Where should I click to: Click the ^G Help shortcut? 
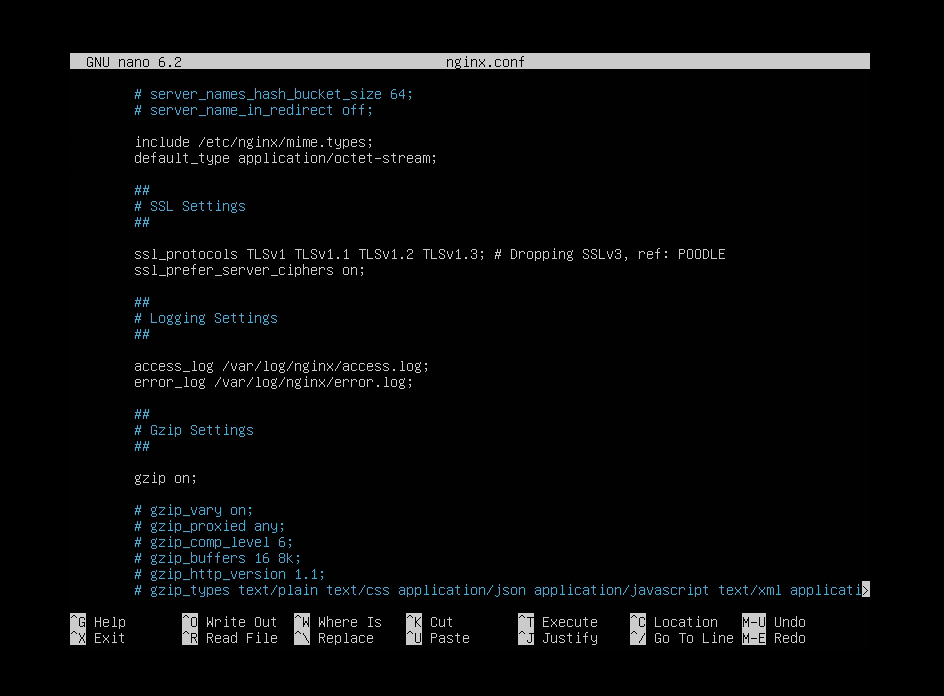pyautogui.click(x=98, y=622)
